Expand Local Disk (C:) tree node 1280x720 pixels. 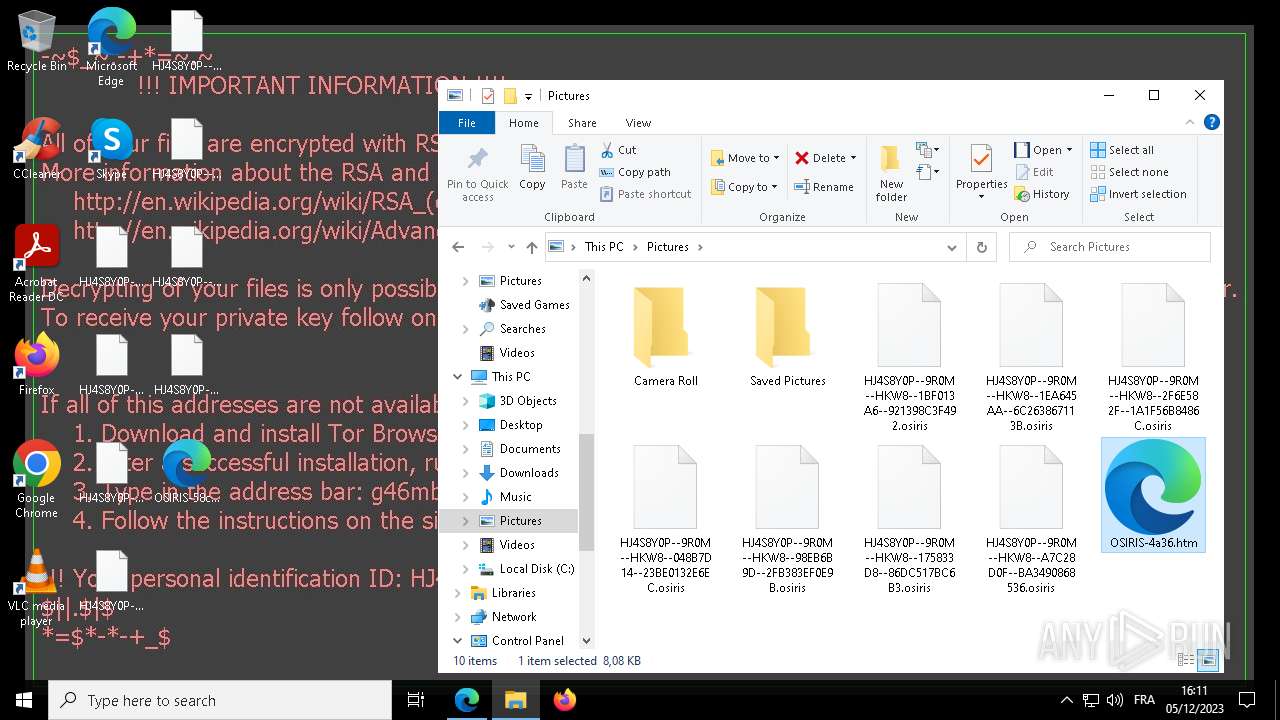click(x=465, y=569)
